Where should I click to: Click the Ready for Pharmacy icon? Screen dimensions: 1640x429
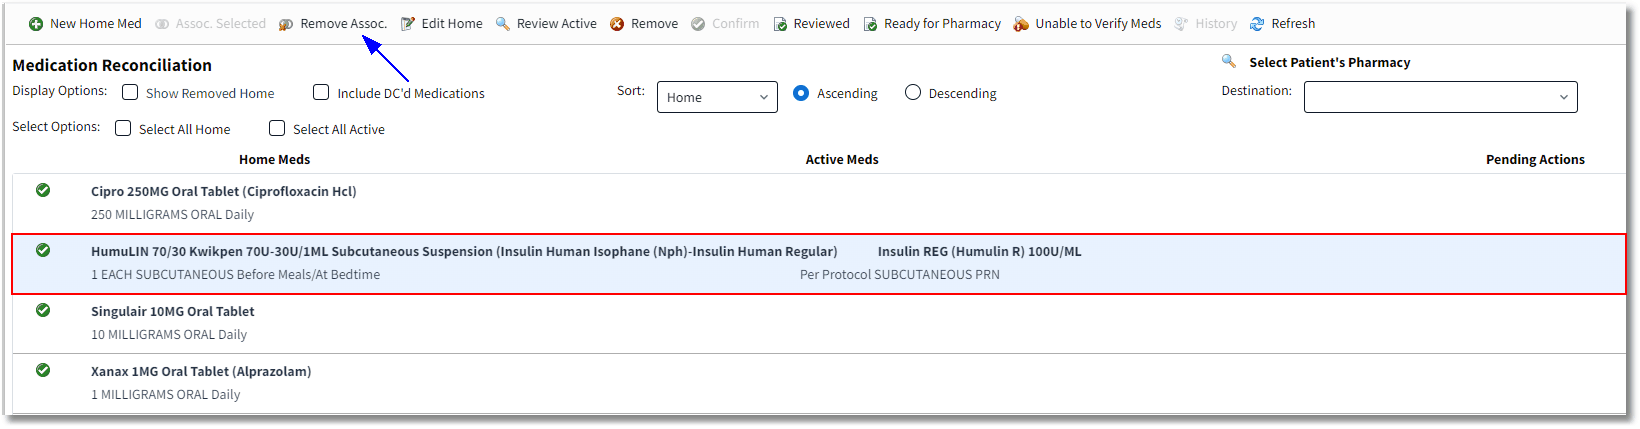coord(870,24)
